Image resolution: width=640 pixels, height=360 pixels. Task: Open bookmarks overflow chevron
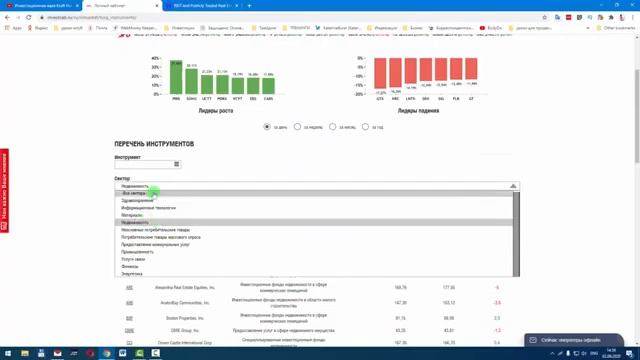[x=588, y=28]
